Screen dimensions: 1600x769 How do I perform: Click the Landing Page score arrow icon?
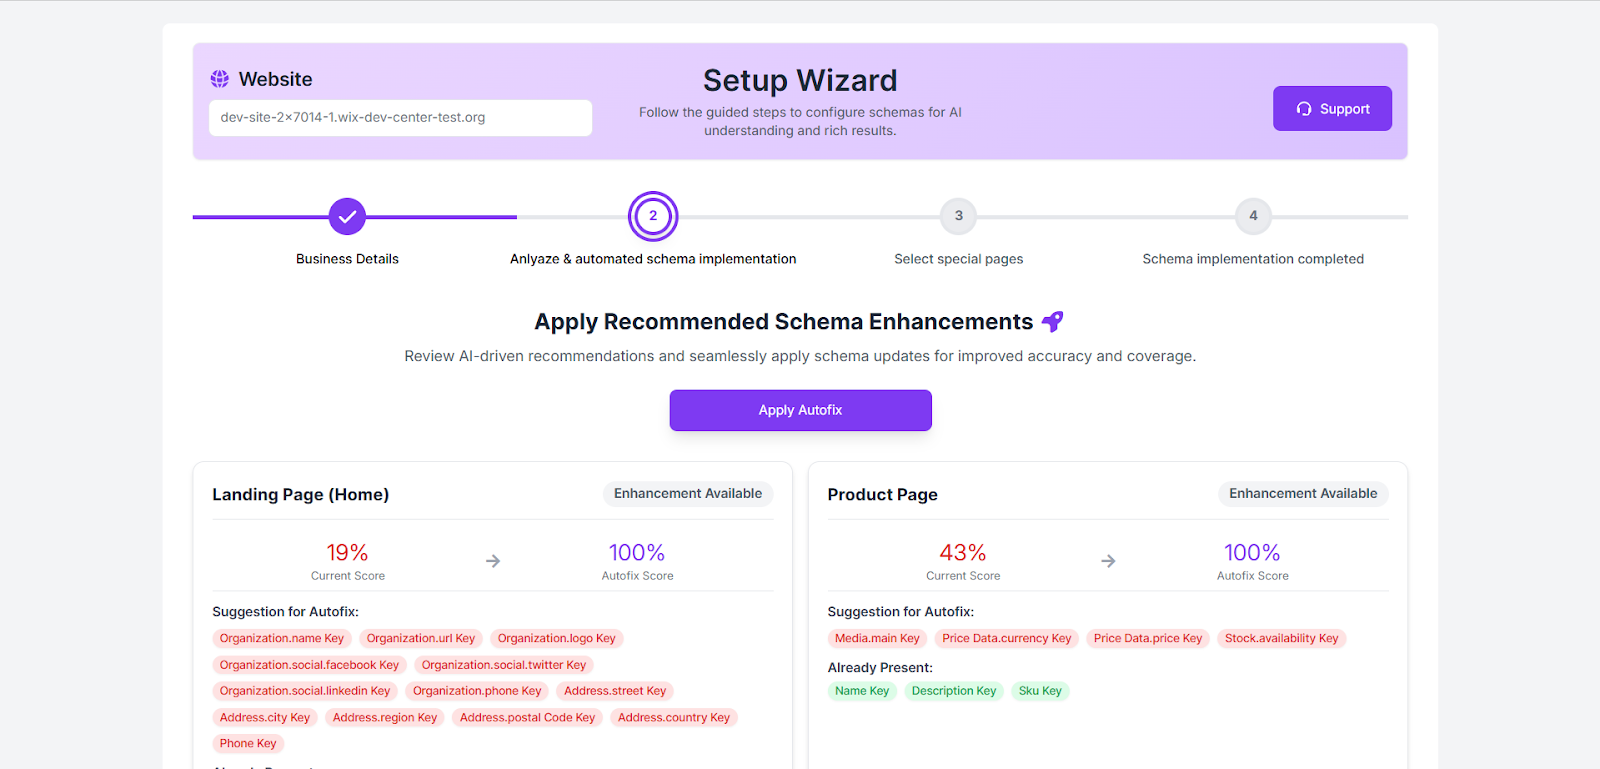pos(493,561)
